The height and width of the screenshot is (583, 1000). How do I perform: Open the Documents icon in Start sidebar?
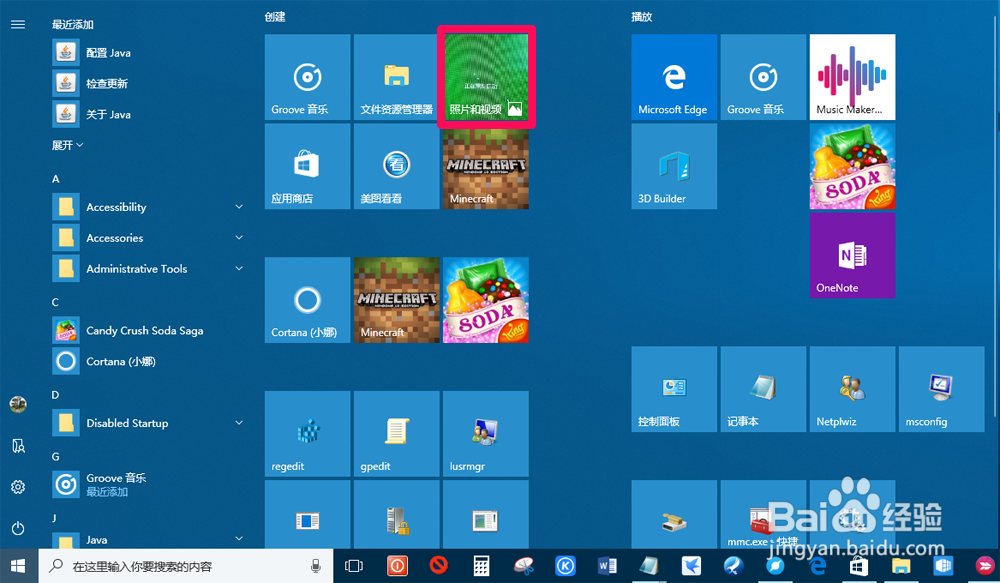tap(18, 446)
